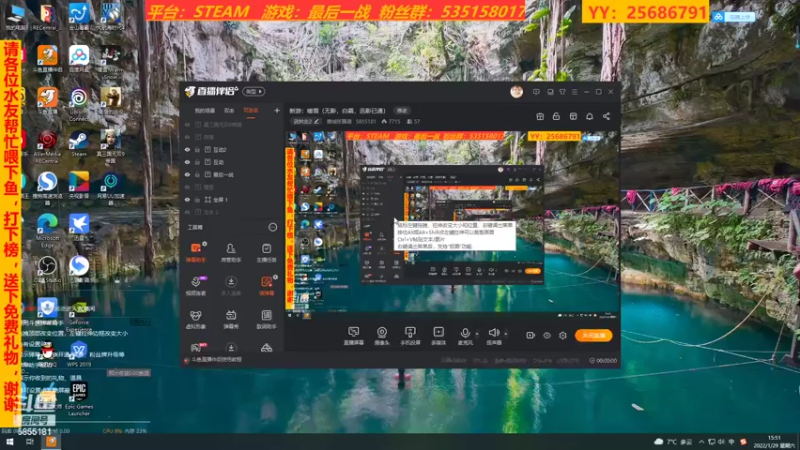Open the highlighted orange tool in second toolbox row

click(266, 286)
